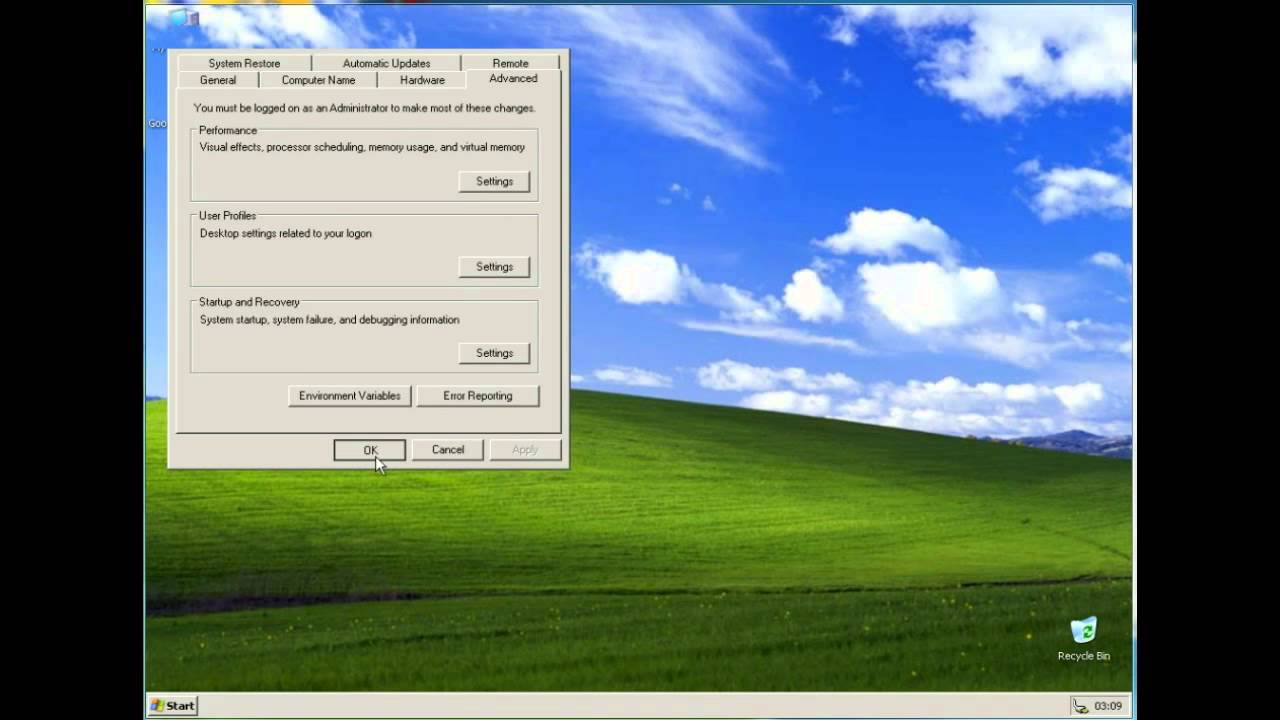Click the User Profiles group label
1280x720 pixels.
tap(227, 216)
